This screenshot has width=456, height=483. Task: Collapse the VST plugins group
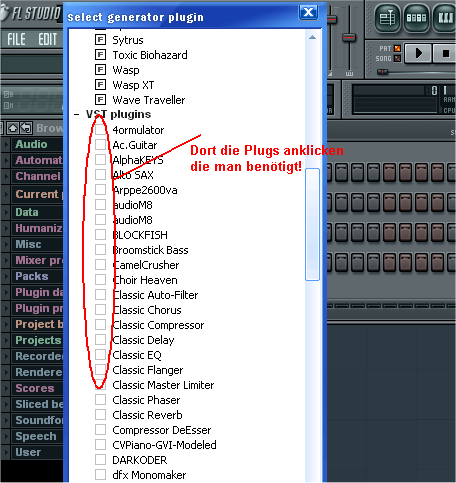point(77,114)
